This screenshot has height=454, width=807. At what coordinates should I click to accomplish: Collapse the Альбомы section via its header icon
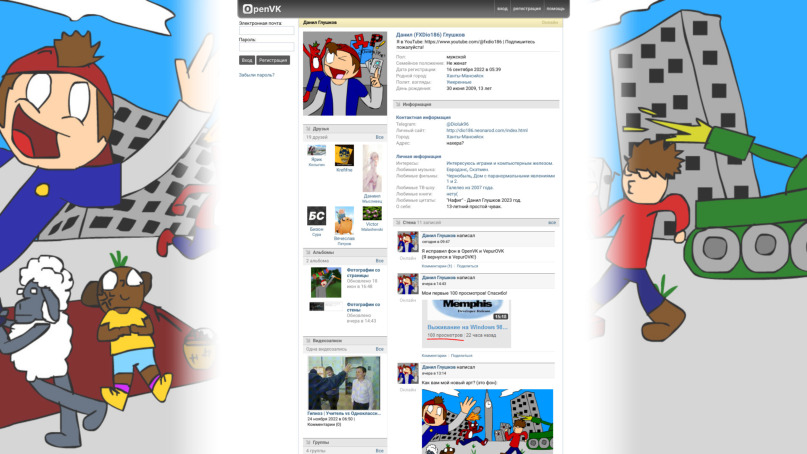click(308, 253)
